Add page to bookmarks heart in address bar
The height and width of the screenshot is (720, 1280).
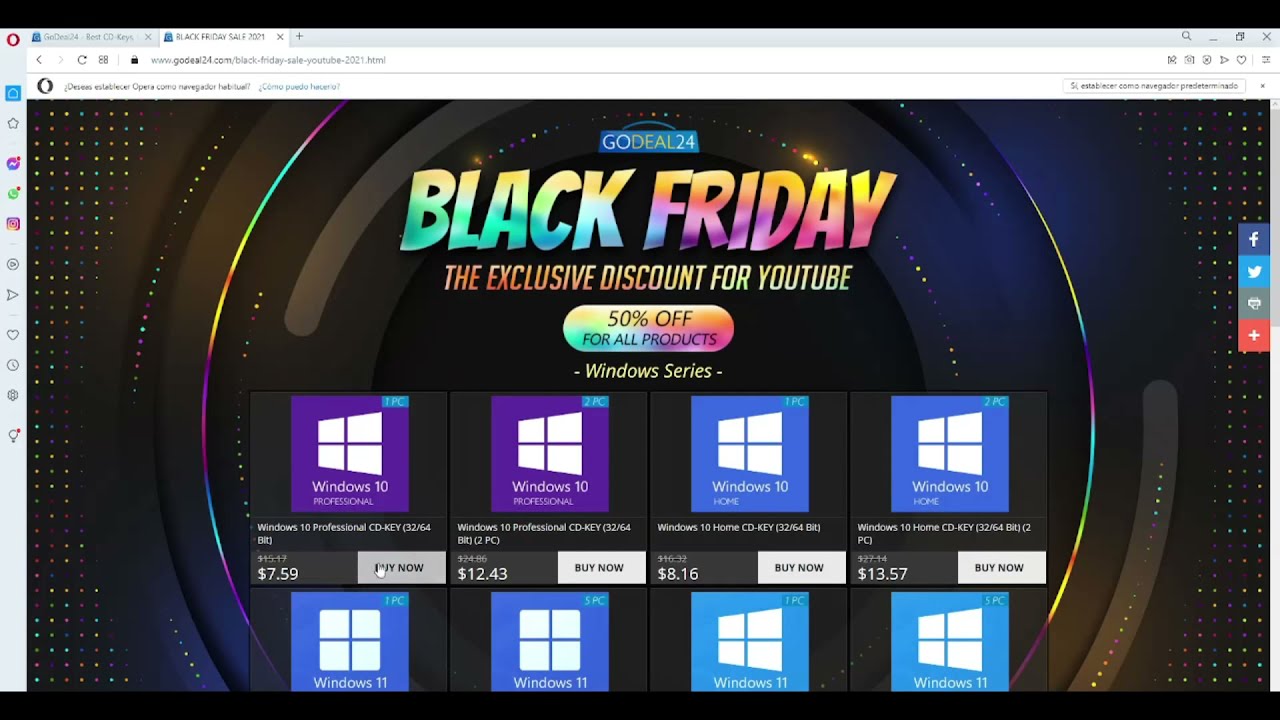(1242, 60)
